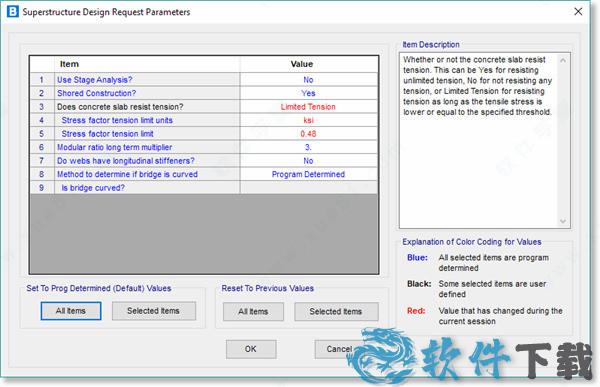Click 'All Items' under Set To Prog Determined

click(x=71, y=311)
